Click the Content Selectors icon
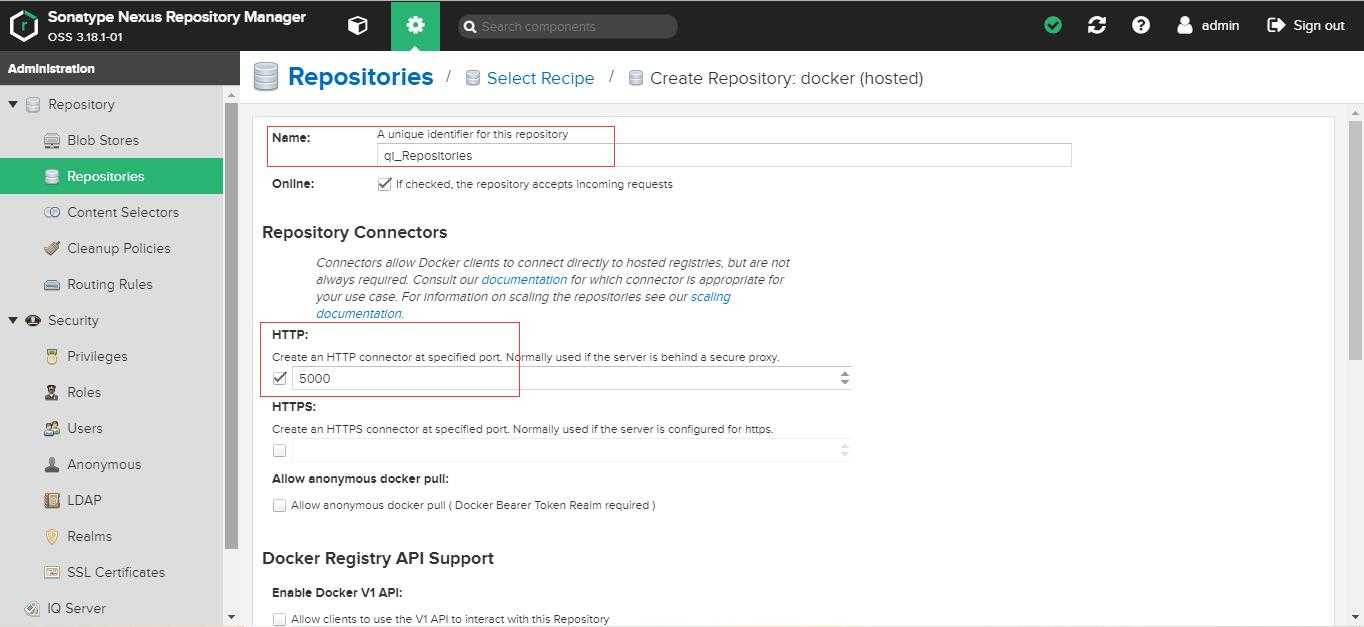This screenshot has width=1364, height=627. coord(52,213)
